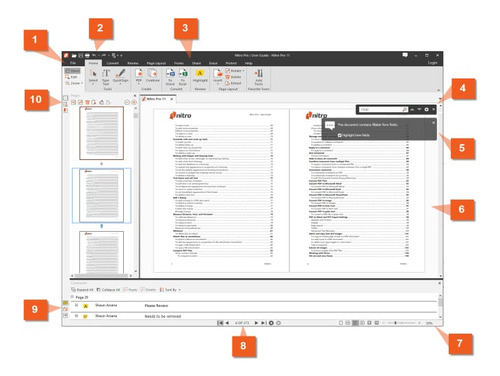Open the customize quick access toolbar arrow
The width and height of the screenshot is (500, 376).
121,56
